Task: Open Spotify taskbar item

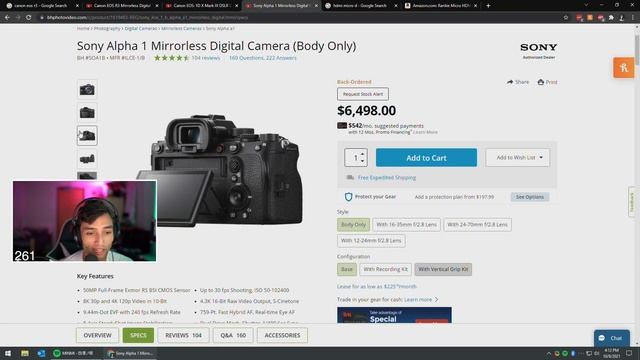Action: 74,353
